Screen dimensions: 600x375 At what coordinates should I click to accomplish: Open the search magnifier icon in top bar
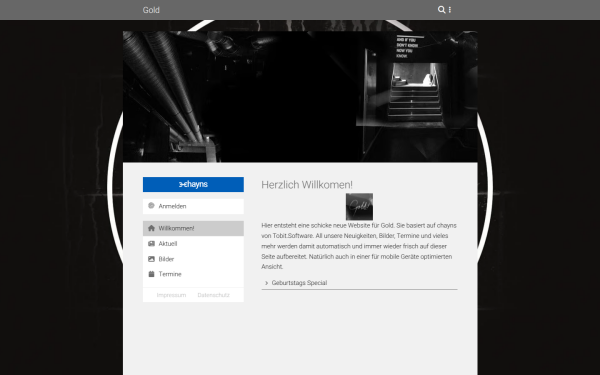click(x=441, y=10)
